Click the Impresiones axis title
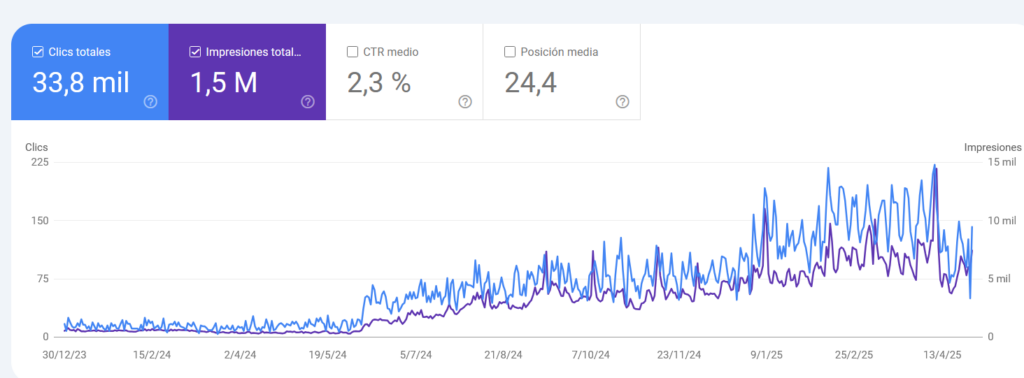 pyautogui.click(x=993, y=148)
